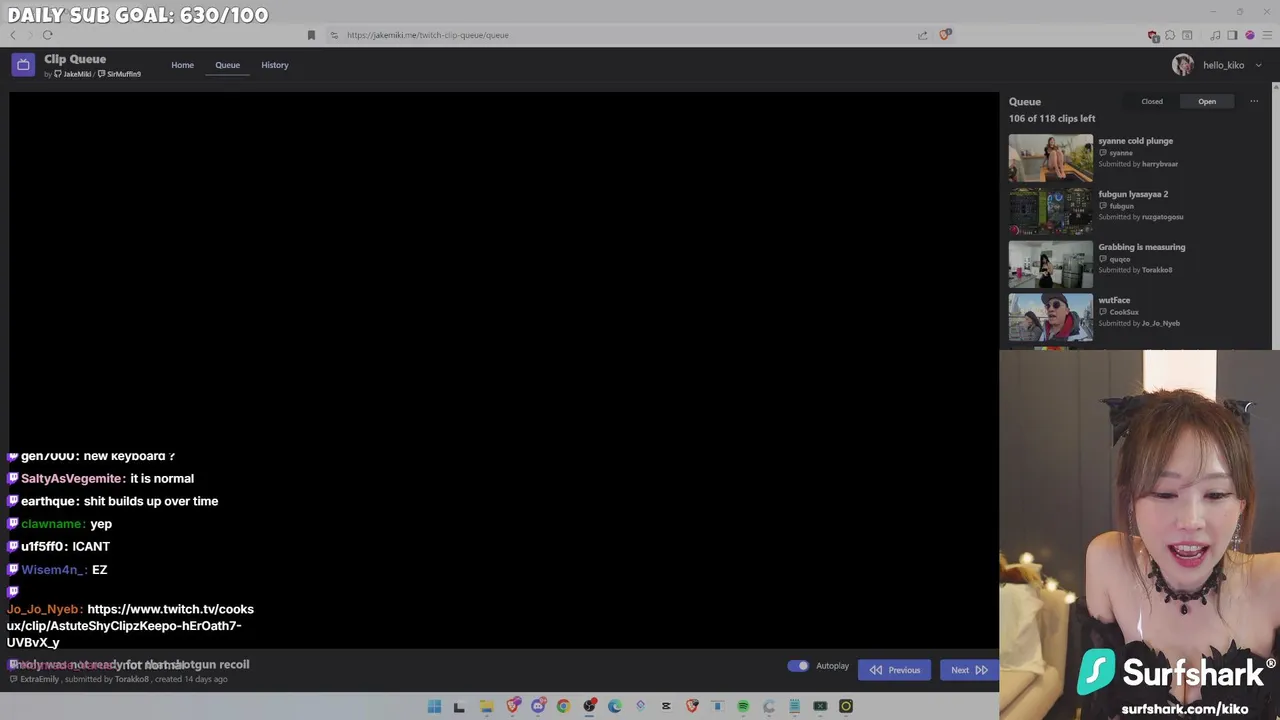Switch to the Queue tab
Viewport: 1280px width, 720px height.
click(x=227, y=65)
